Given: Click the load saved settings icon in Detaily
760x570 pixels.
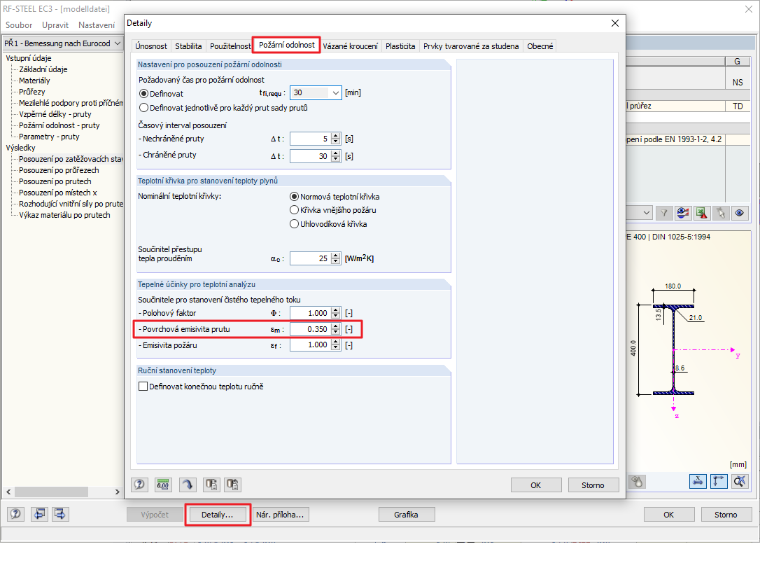Looking at the screenshot, I should pyautogui.click(x=211, y=484).
